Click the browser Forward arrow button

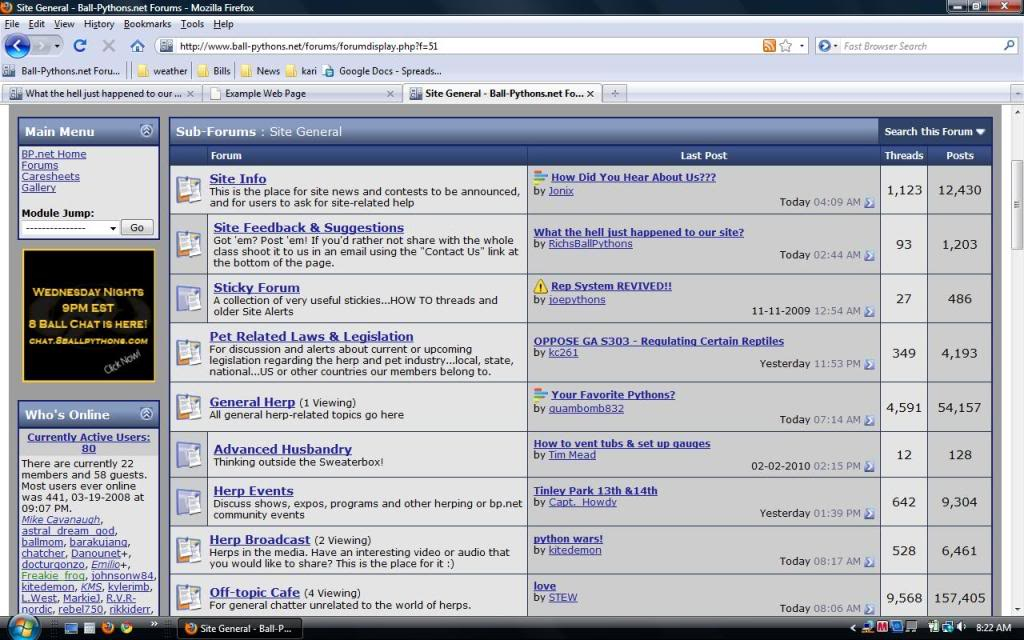tap(42, 46)
